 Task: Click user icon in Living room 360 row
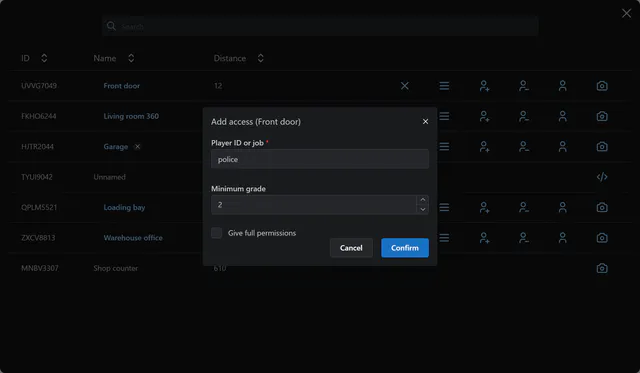[562, 116]
